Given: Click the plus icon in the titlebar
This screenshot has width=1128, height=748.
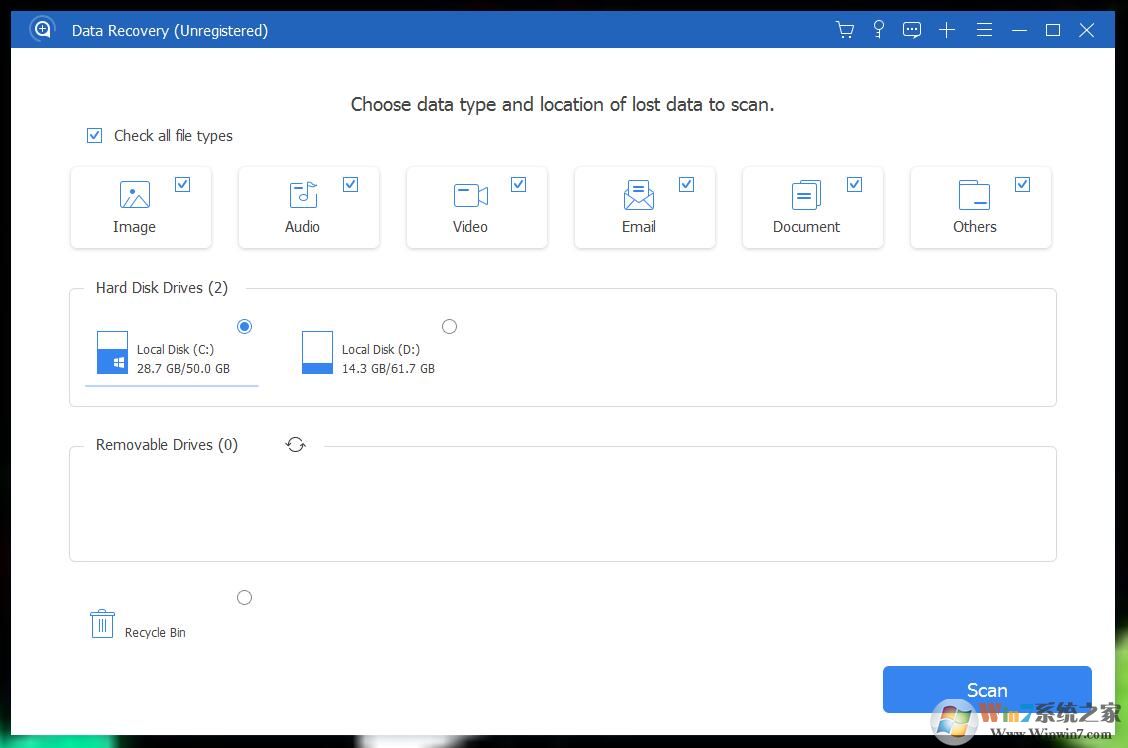Looking at the screenshot, I should [946, 30].
